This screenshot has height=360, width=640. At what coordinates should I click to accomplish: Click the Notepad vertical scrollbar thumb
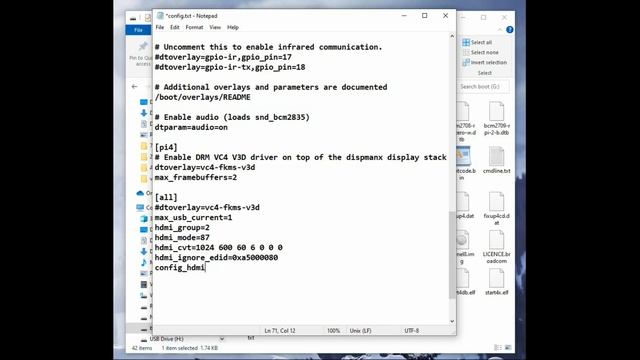[452, 255]
